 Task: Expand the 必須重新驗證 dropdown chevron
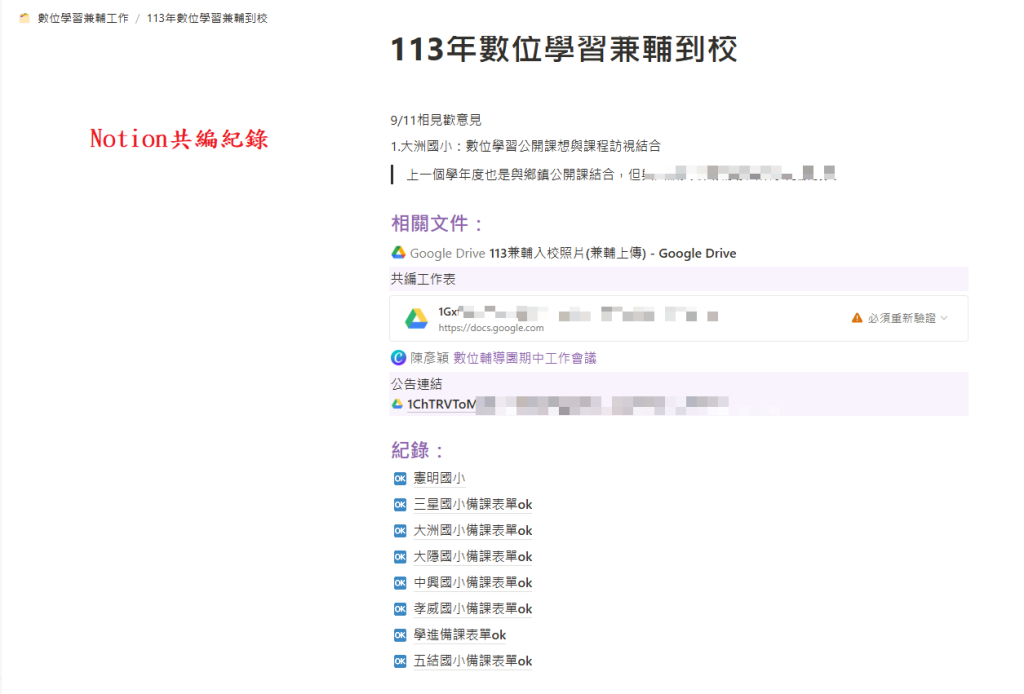[945, 318]
